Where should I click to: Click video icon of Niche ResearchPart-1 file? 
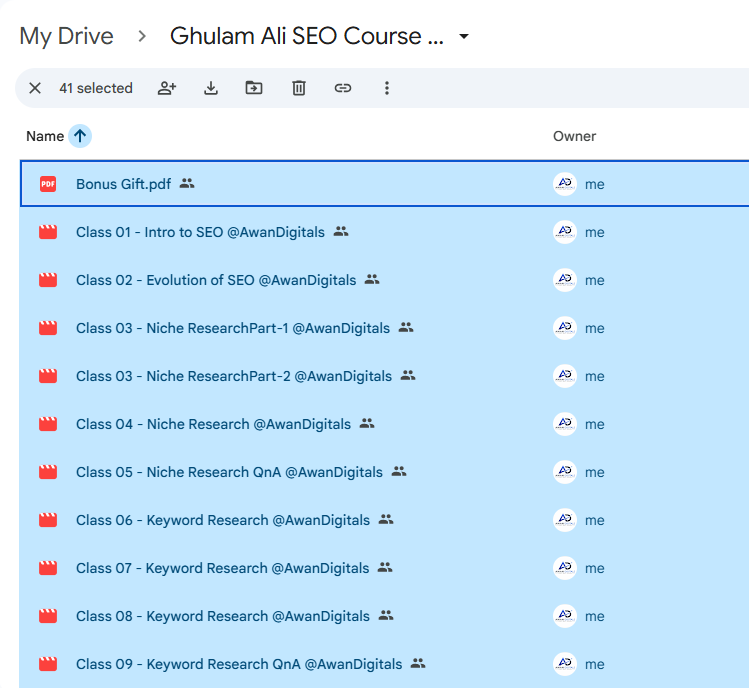coord(48,328)
